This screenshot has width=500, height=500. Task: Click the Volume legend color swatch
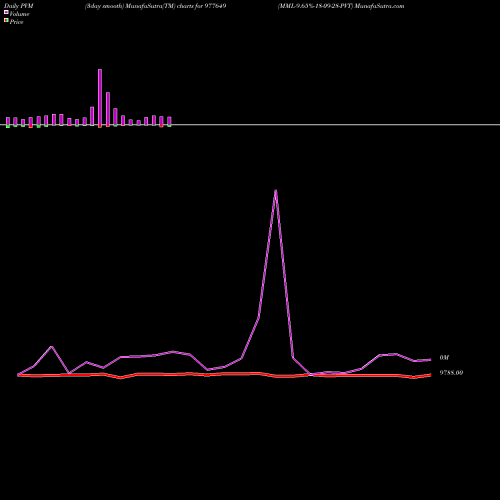(x=6, y=12)
